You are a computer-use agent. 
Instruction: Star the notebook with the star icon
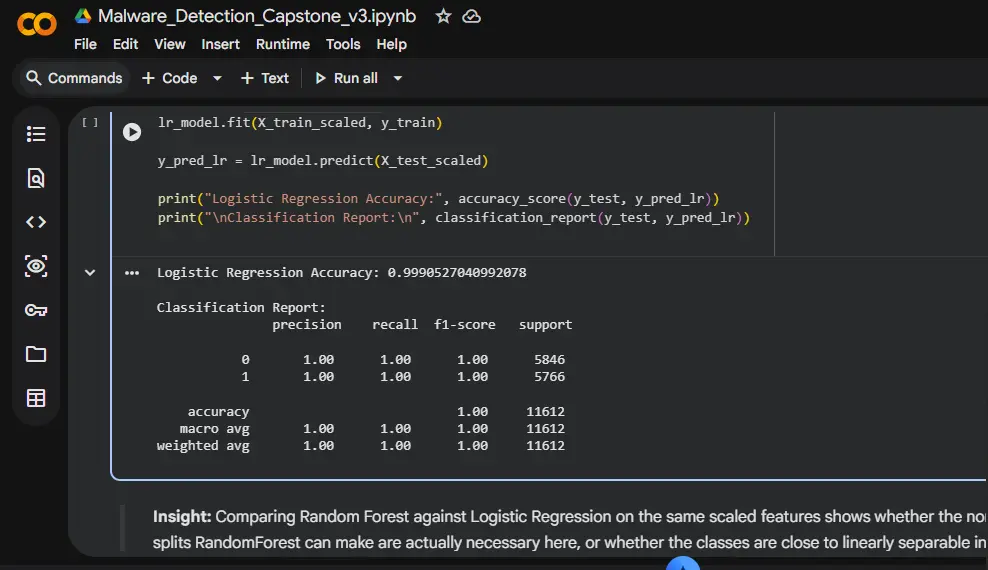tap(444, 16)
